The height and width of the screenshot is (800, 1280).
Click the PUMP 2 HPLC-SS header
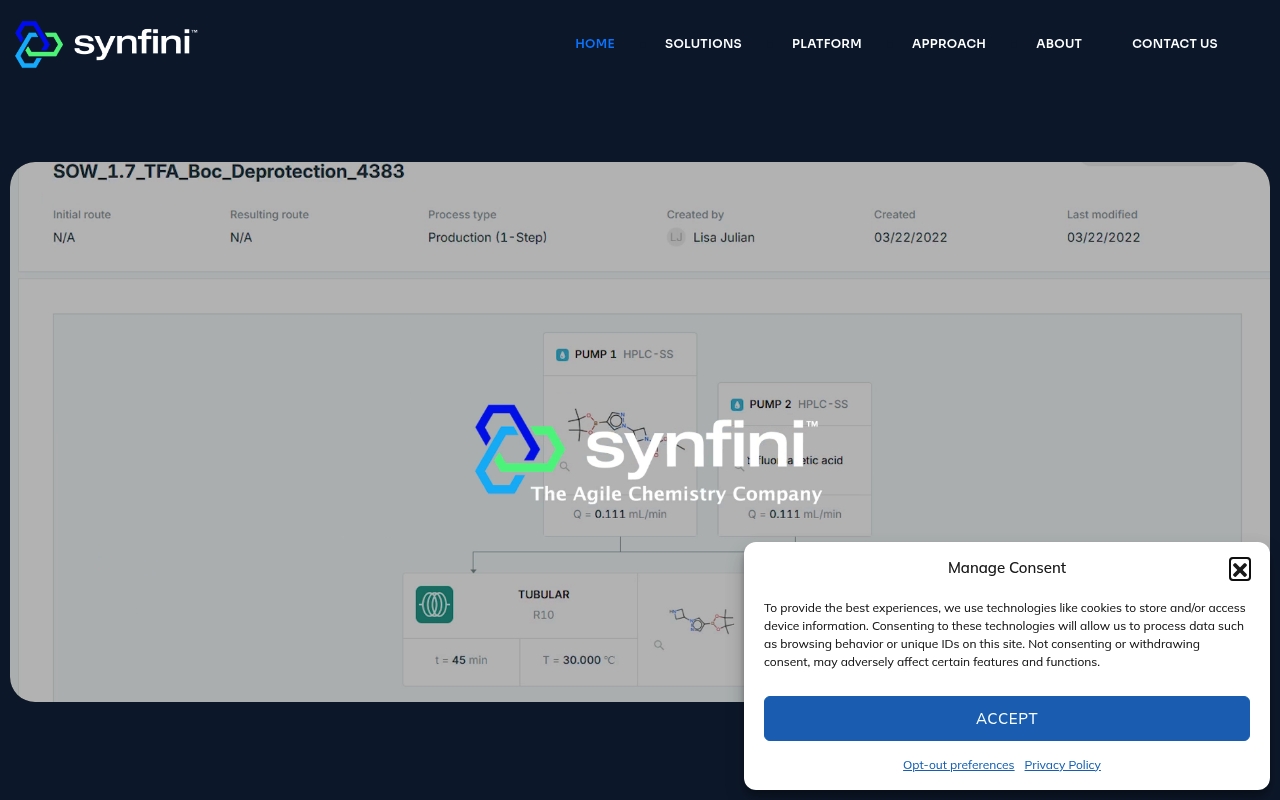(x=795, y=404)
